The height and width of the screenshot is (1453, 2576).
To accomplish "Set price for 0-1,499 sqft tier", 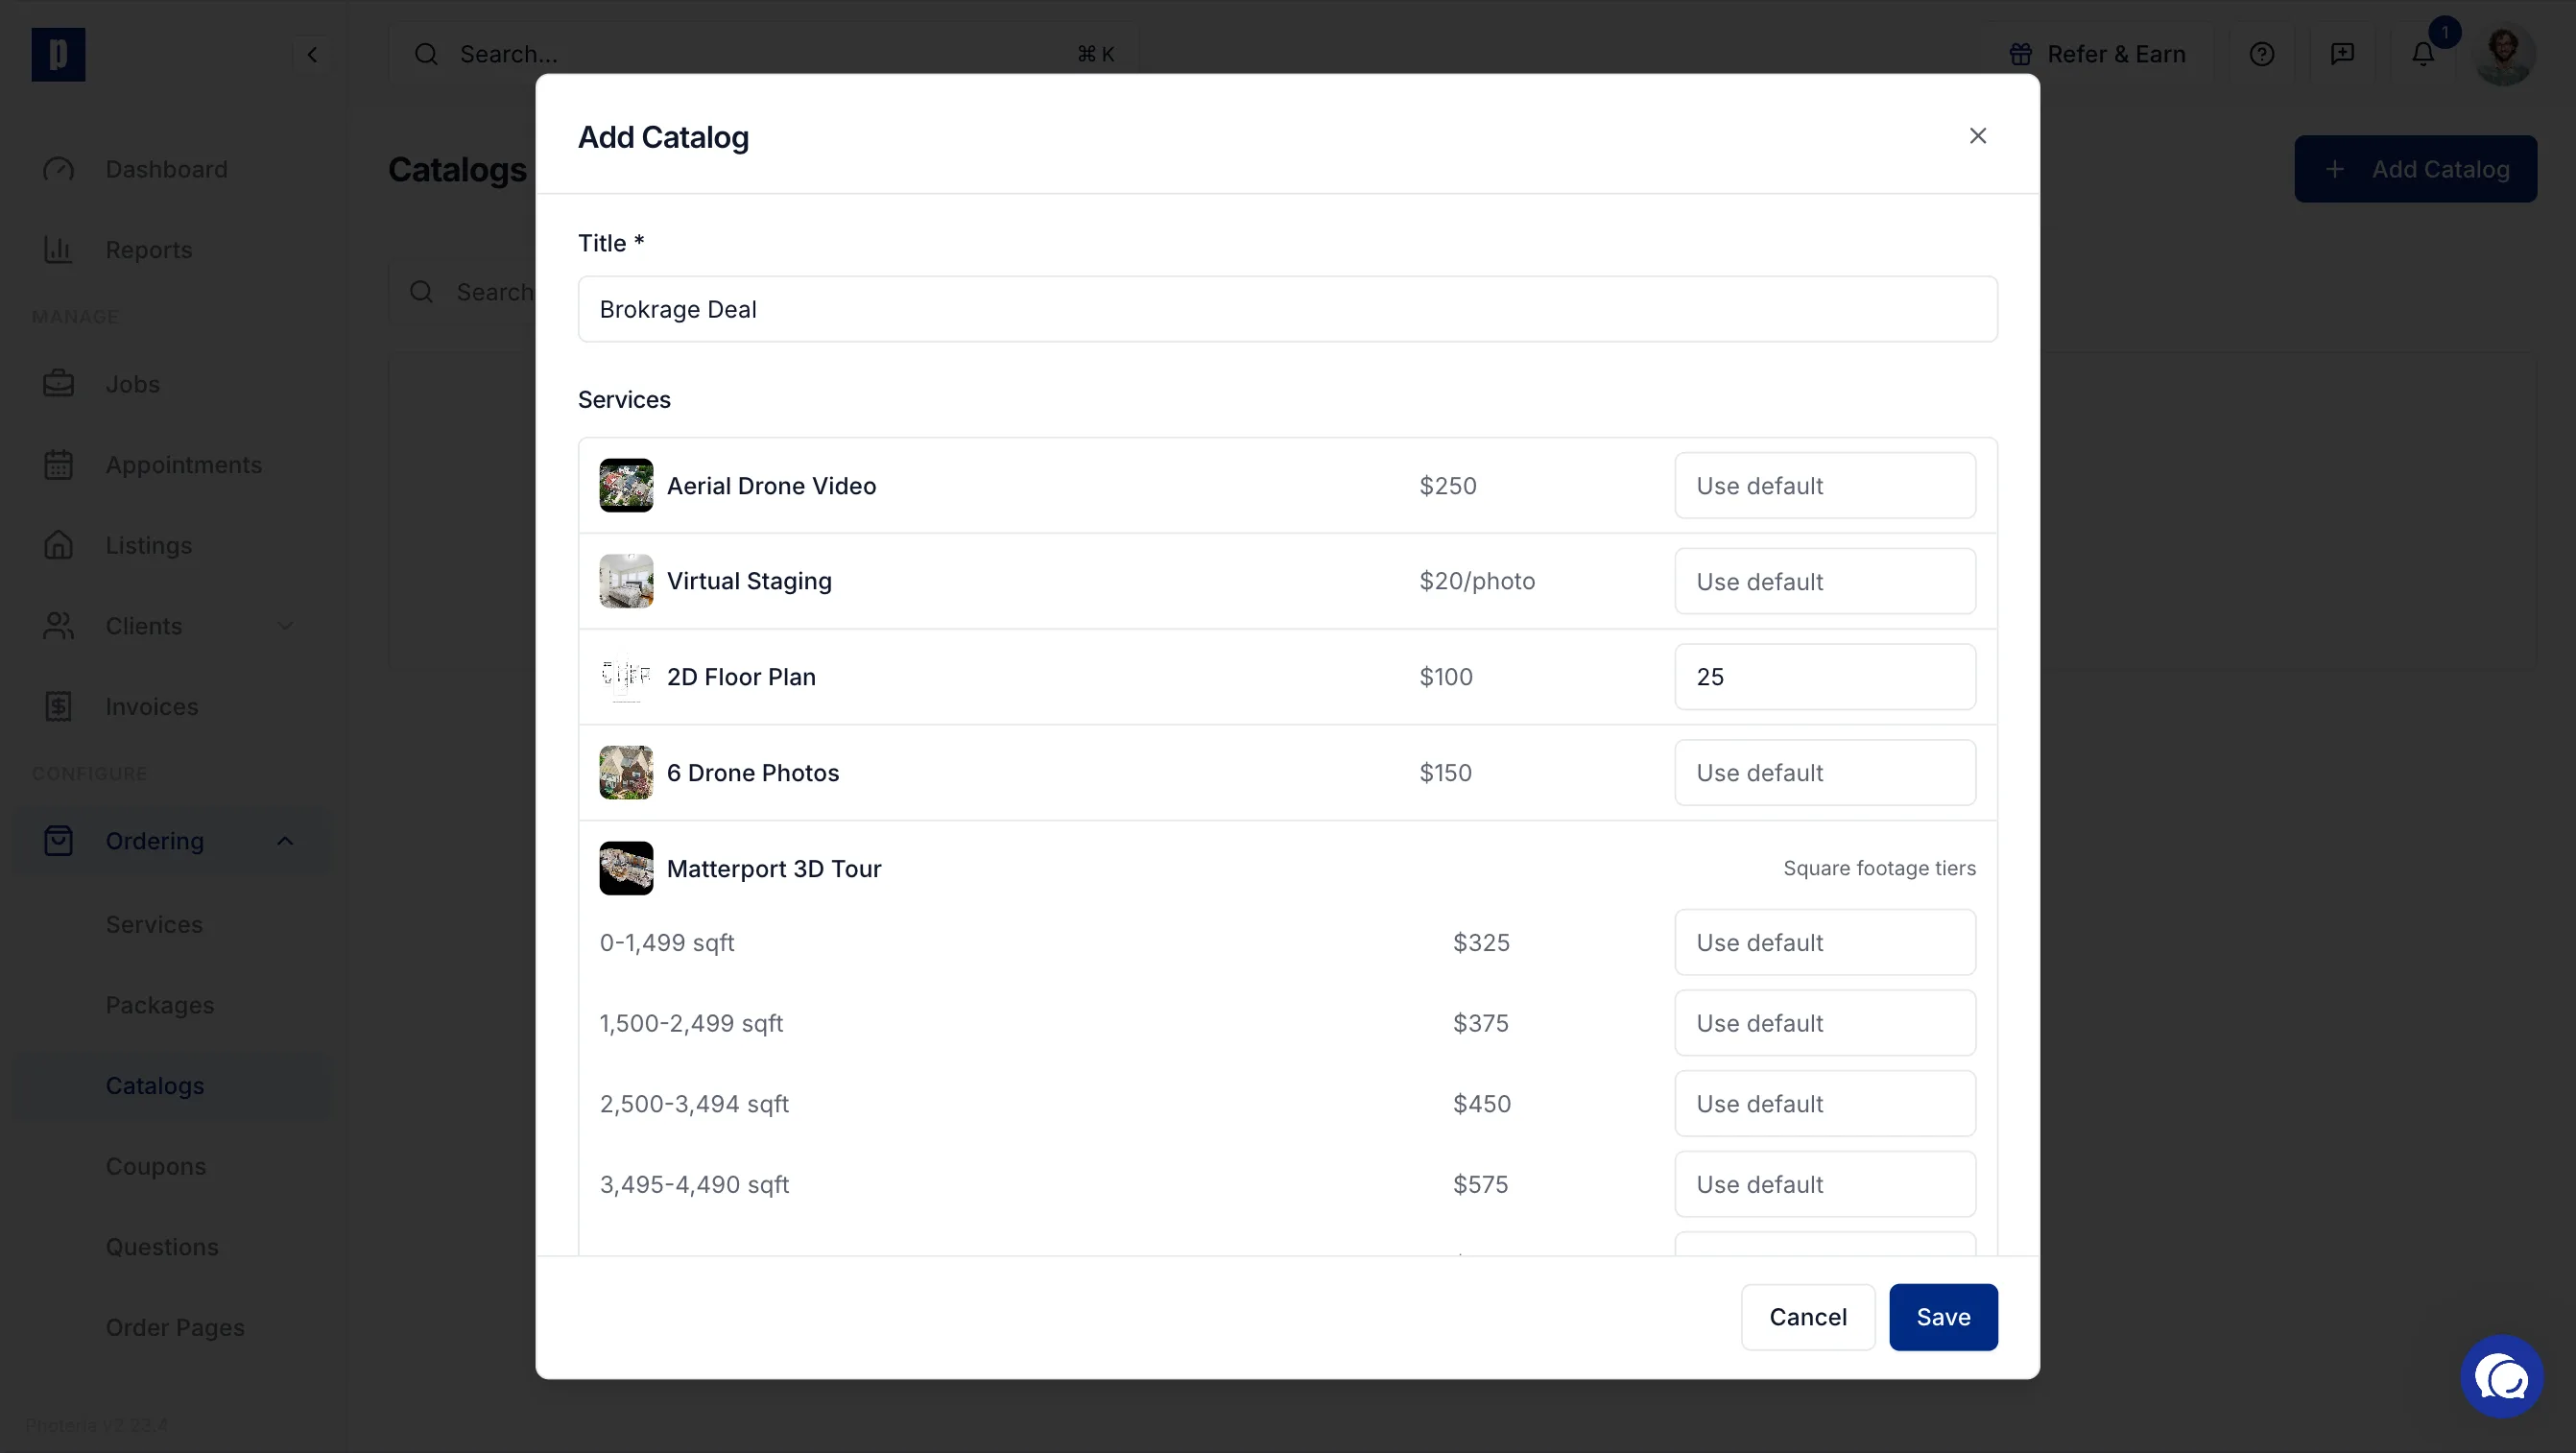I will pos(1824,943).
